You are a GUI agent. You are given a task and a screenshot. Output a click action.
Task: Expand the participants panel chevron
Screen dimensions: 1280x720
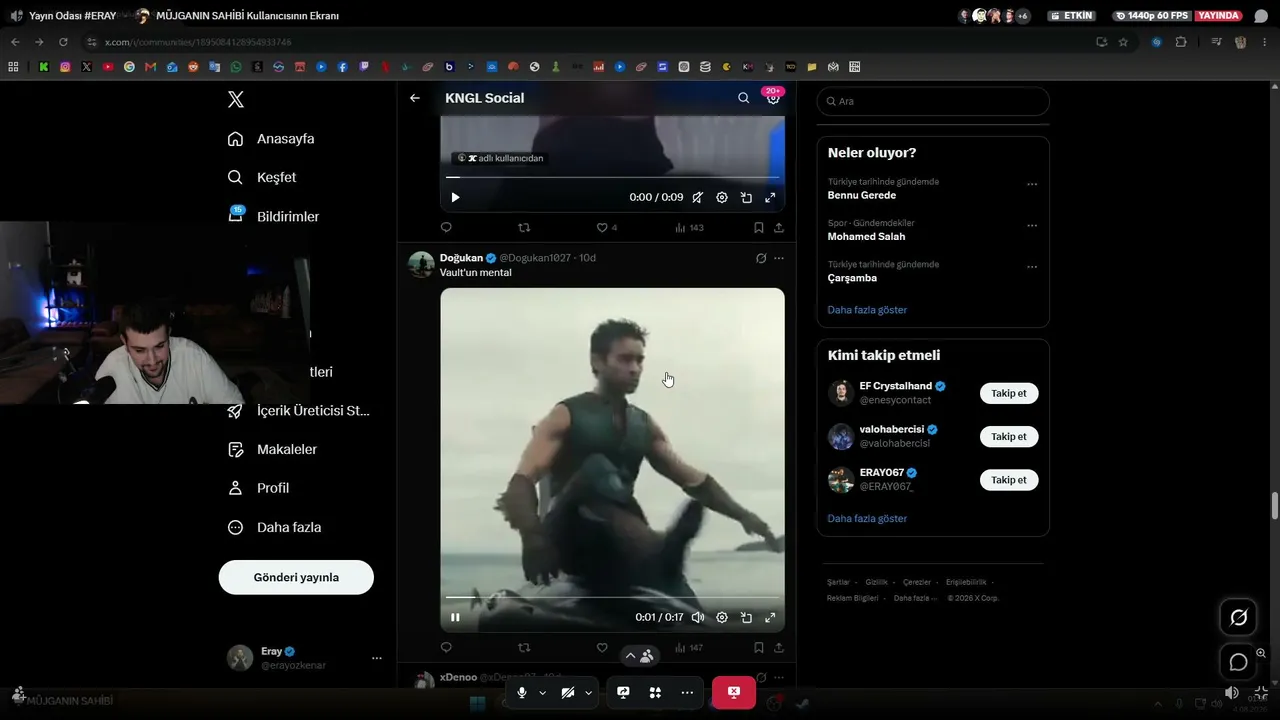(638, 656)
